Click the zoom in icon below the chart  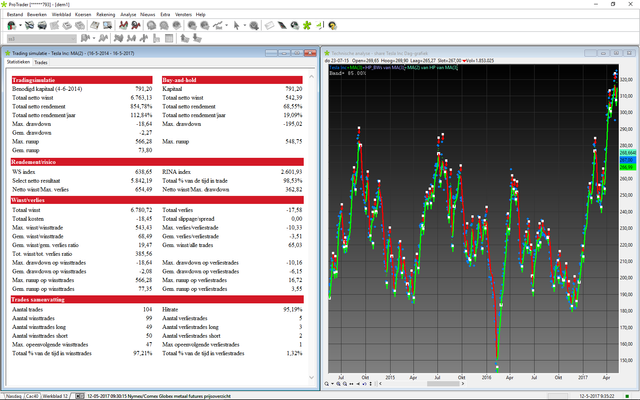338,384
